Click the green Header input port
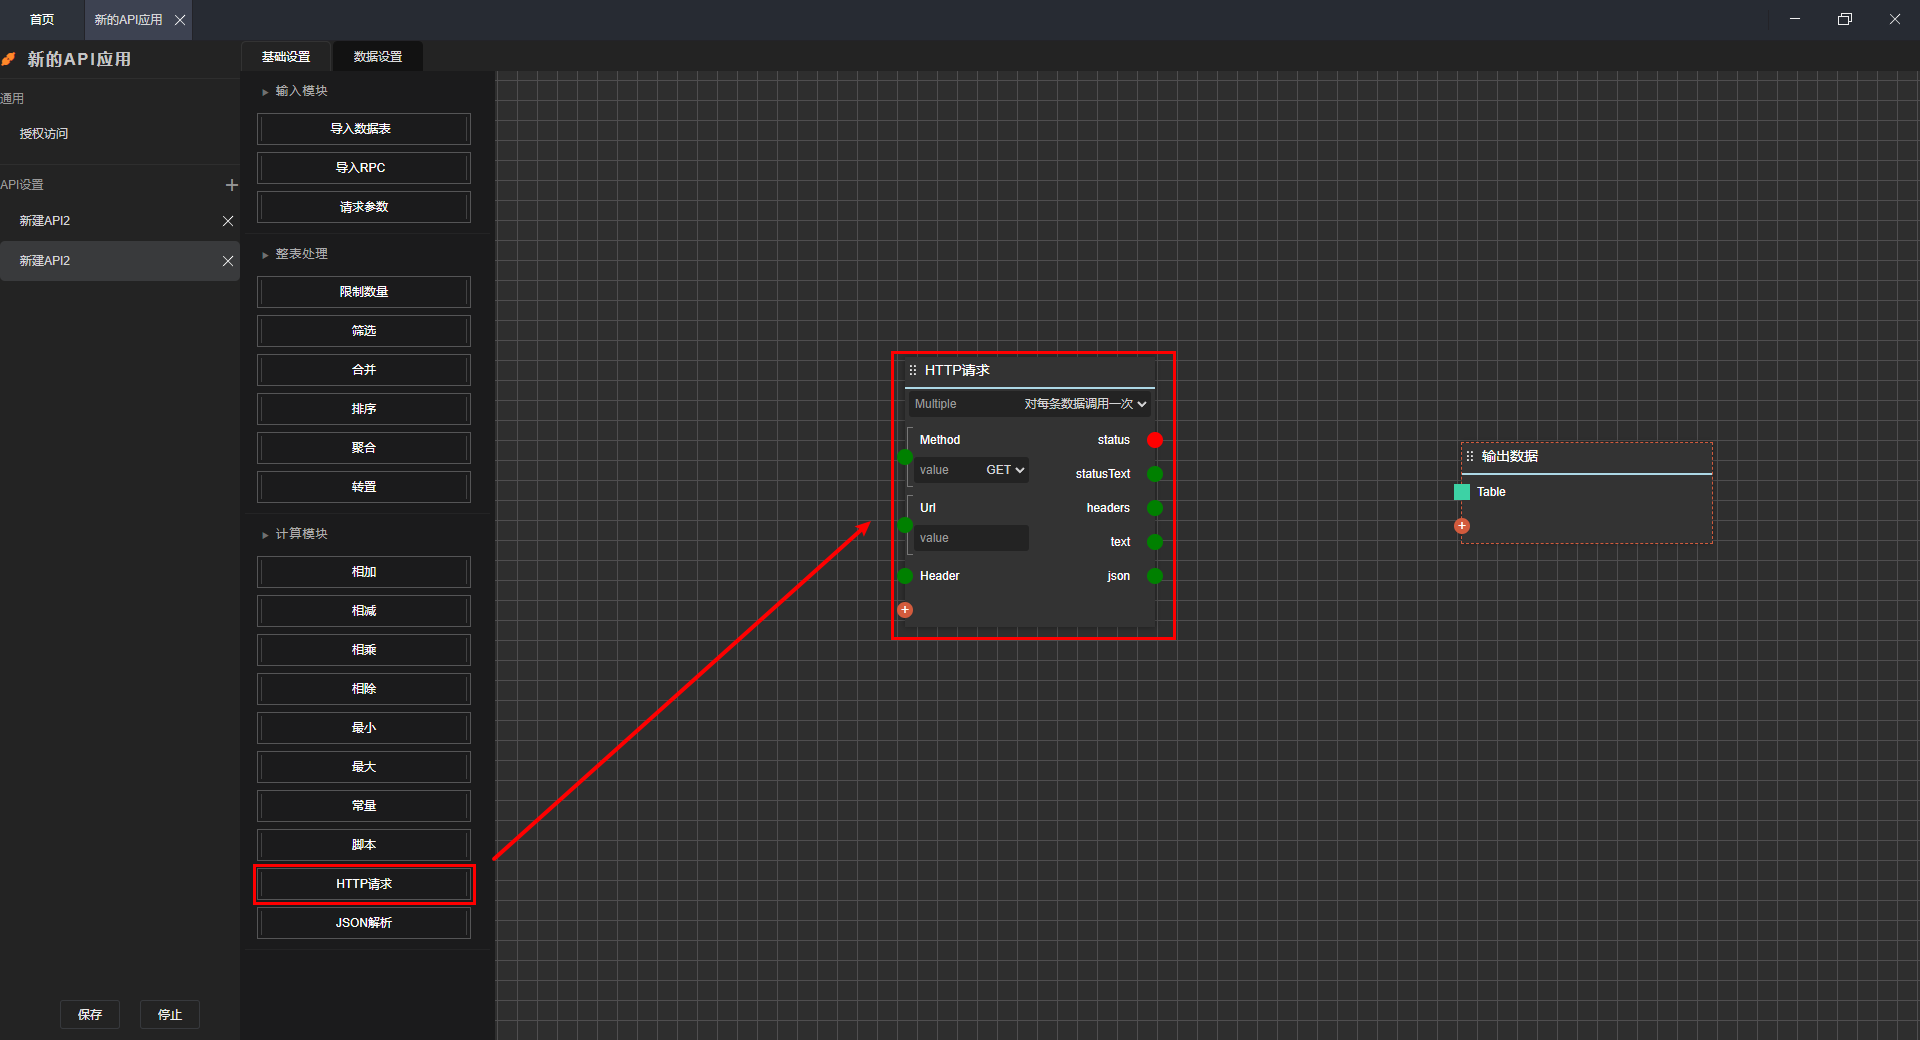This screenshot has width=1920, height=1040. (x=905, y=576)
